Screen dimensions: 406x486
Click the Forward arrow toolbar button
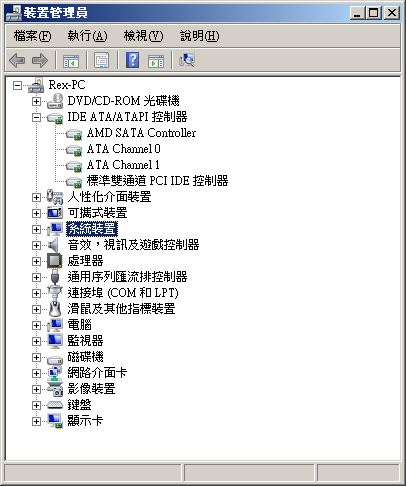click(x=40, y=61)
